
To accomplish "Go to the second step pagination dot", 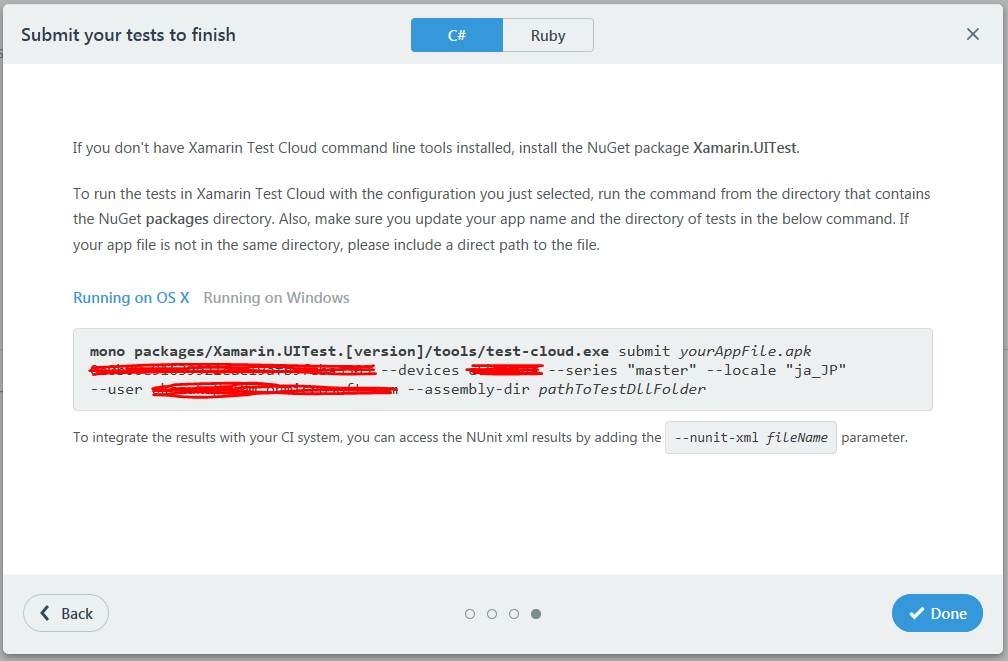I will click(492, 614).
